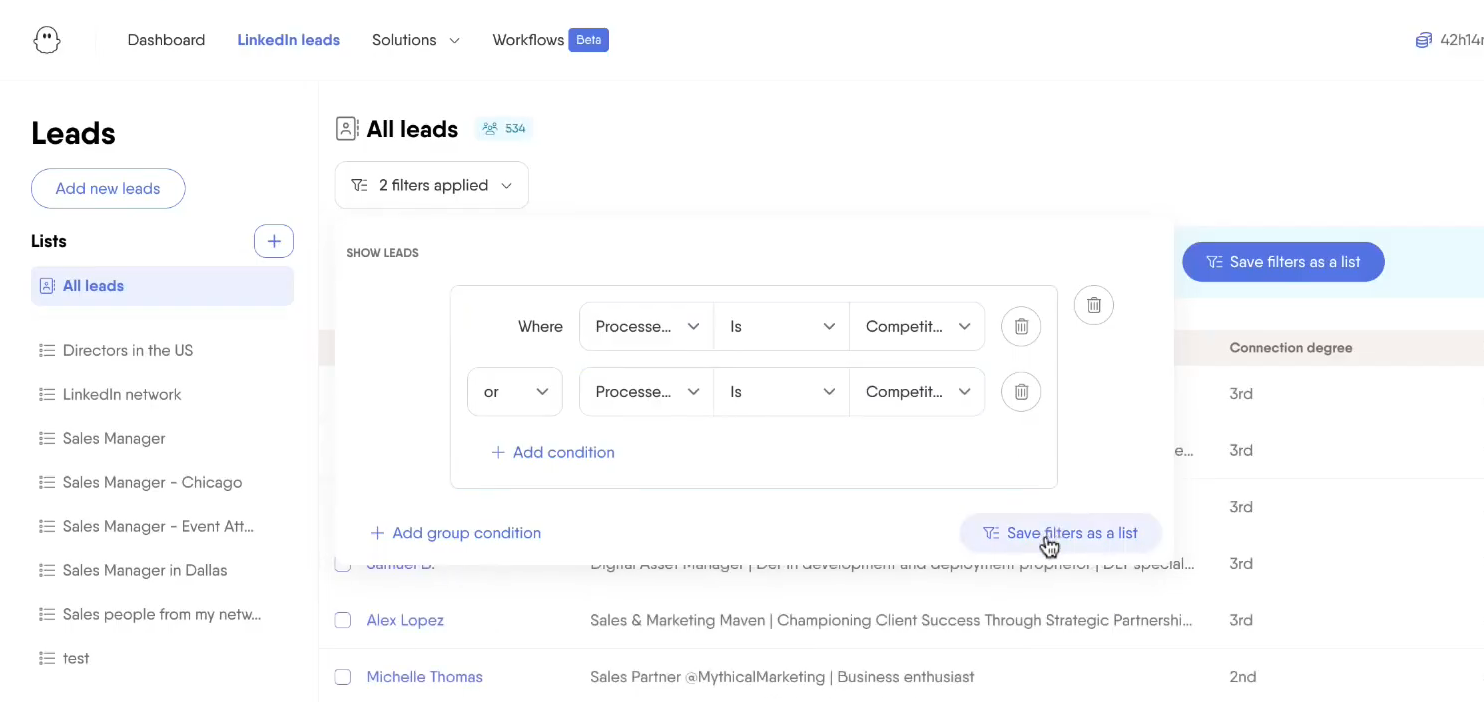Create a new list with the plus icon
1484x702 pixels.
pyautogui.click(x=274, y=241)
